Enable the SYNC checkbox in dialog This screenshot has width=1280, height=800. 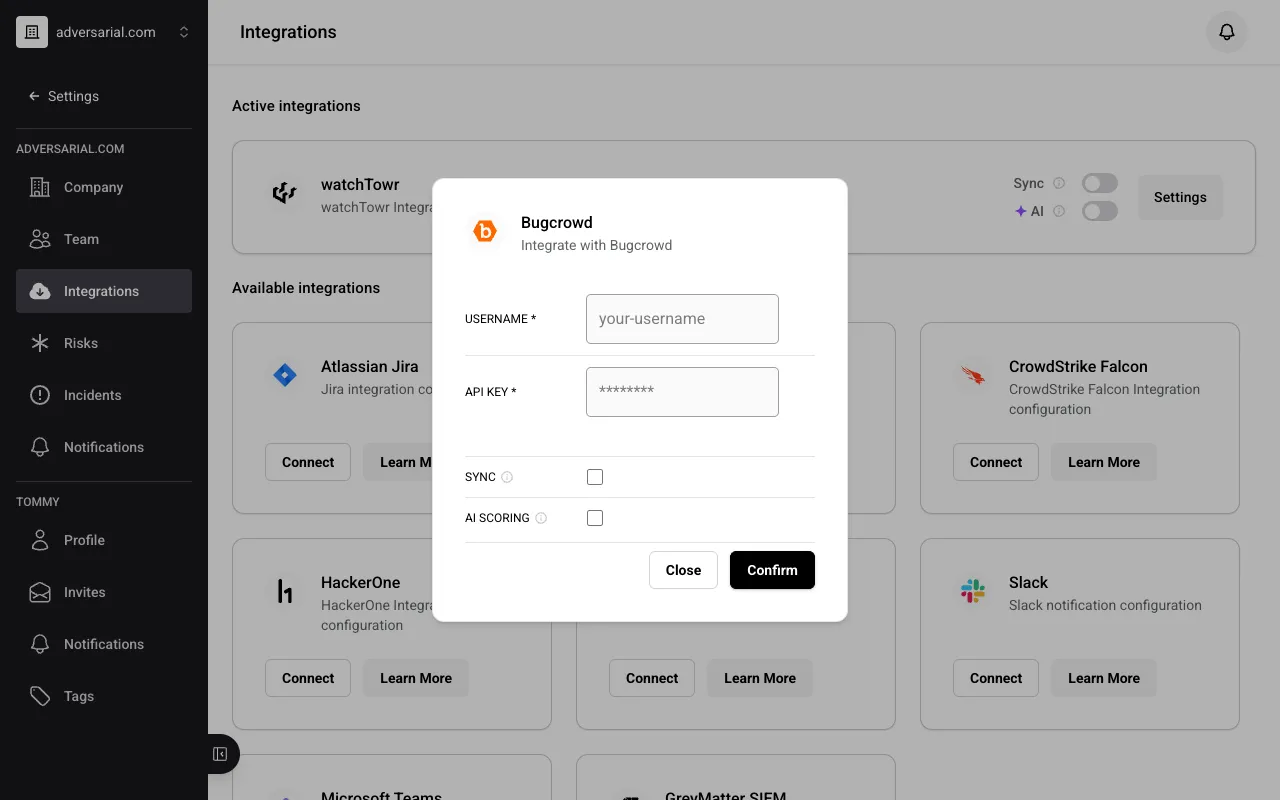[595, 477]
